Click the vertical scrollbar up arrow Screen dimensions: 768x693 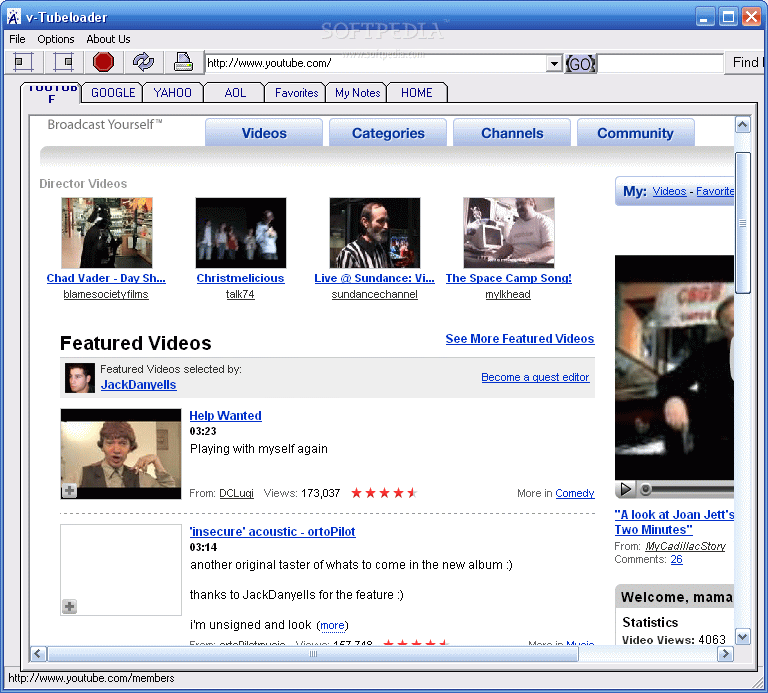pyautogui.click(x=743, y=125)
